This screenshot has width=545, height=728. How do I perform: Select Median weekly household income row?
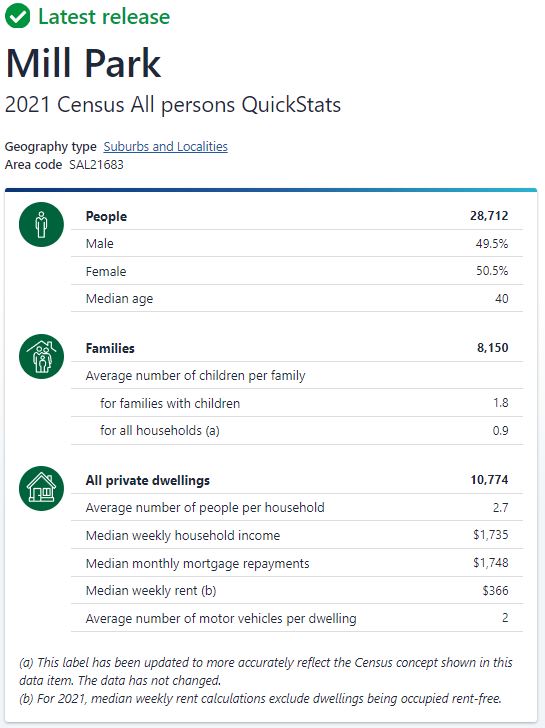tap(297, 535)
